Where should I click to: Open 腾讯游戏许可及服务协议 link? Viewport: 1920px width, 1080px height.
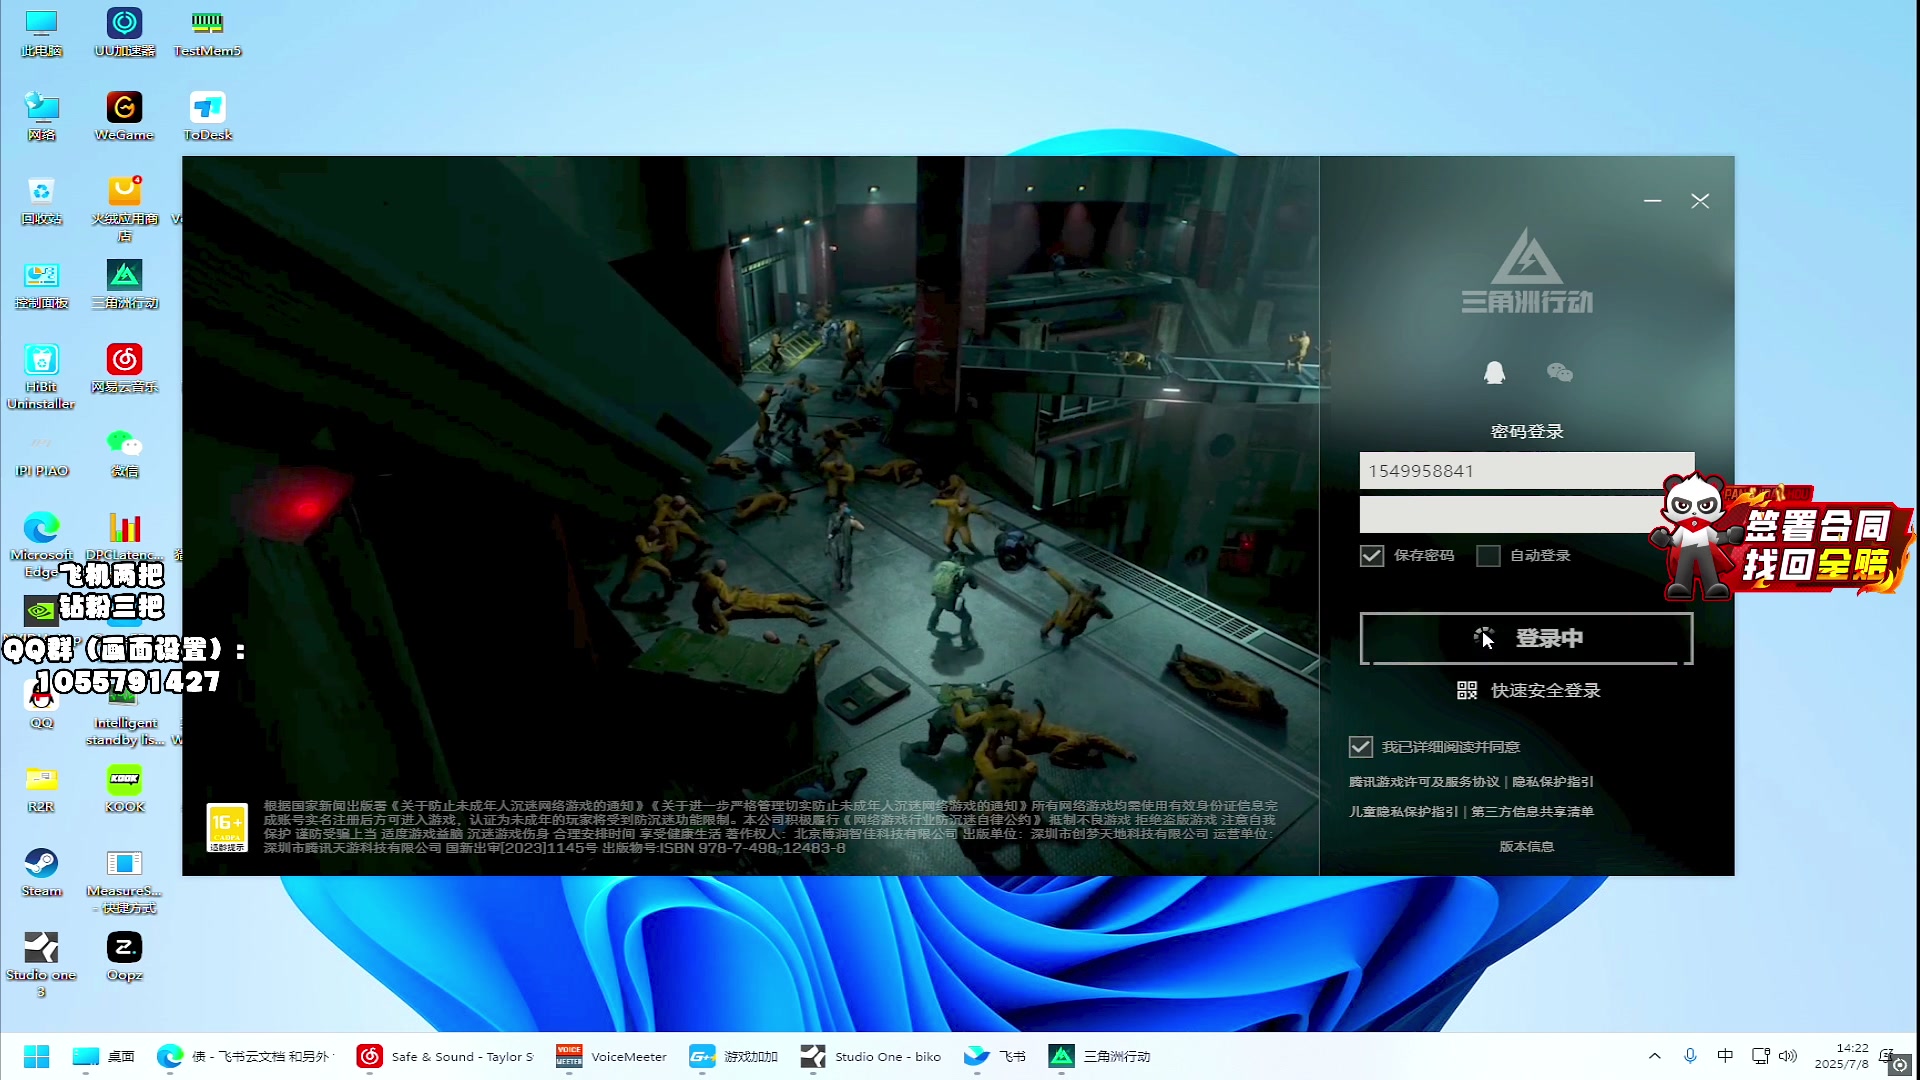click(x=1424, y=782)
